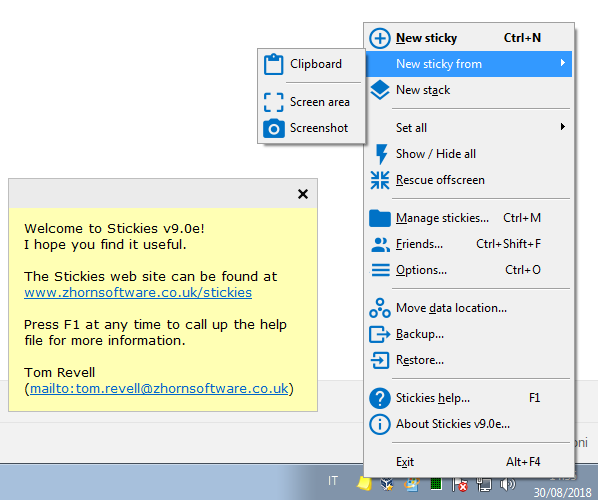Click the Screenshot camera icon
The width and height of the screenshot is (598, 500).
click(273, 128)
